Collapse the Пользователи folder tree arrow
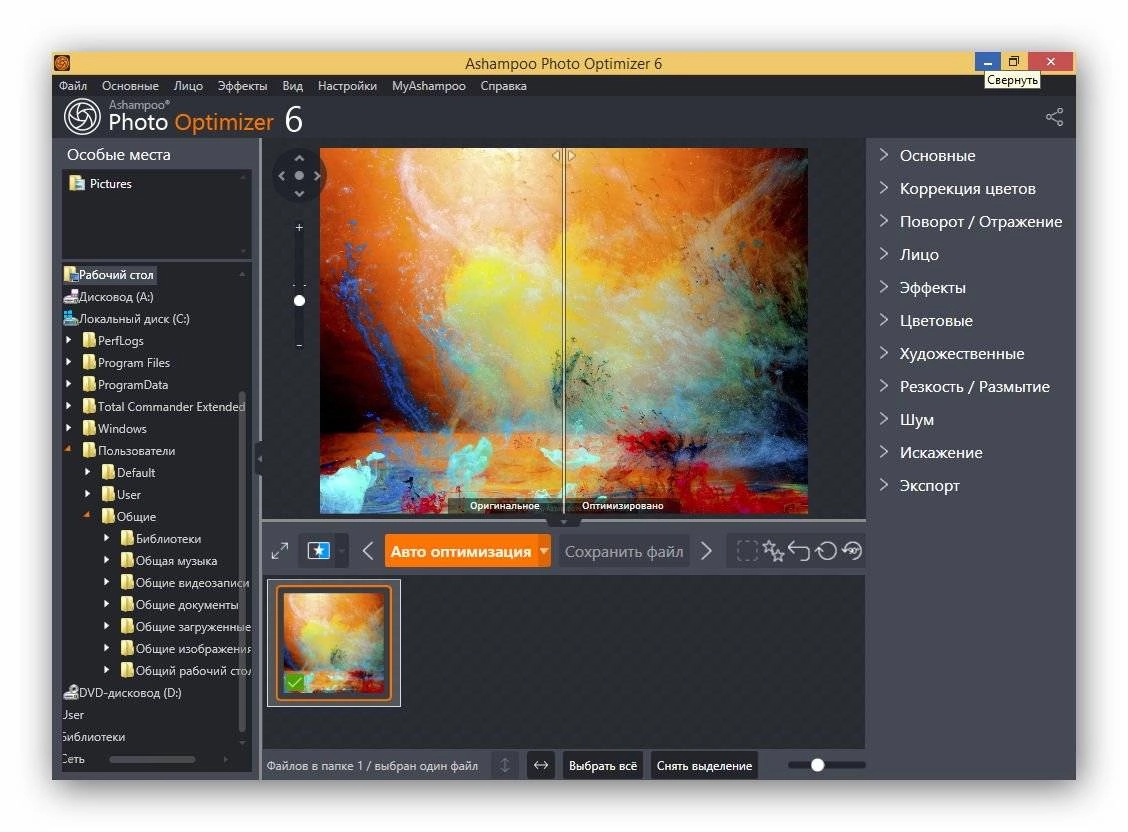 [x=68, y=449]
